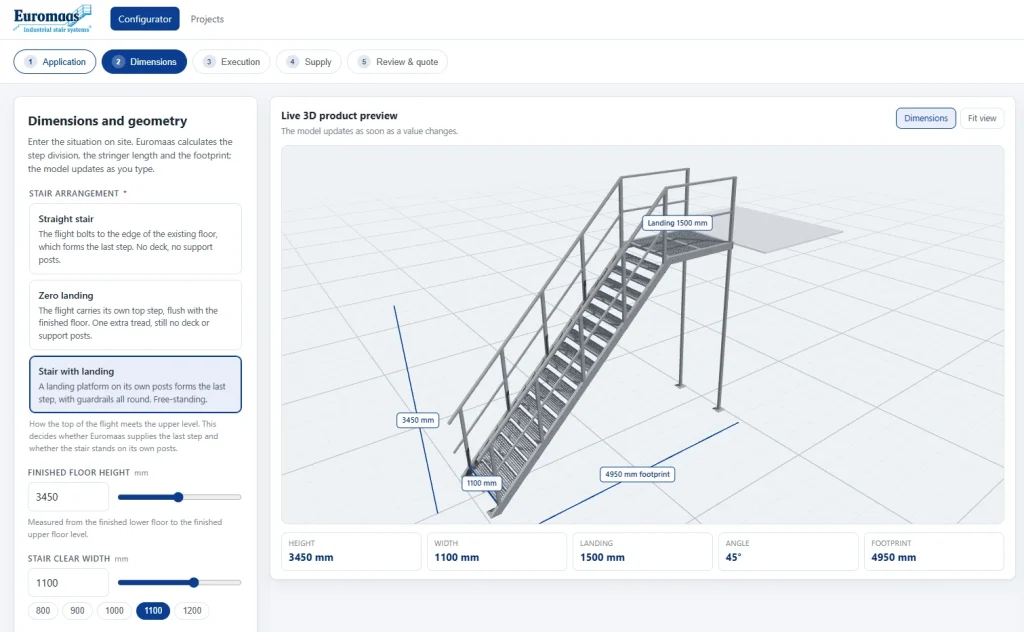Jump to step 4 Supply
This screenshot has width=1024, height=632.
(x=309, y=61)
